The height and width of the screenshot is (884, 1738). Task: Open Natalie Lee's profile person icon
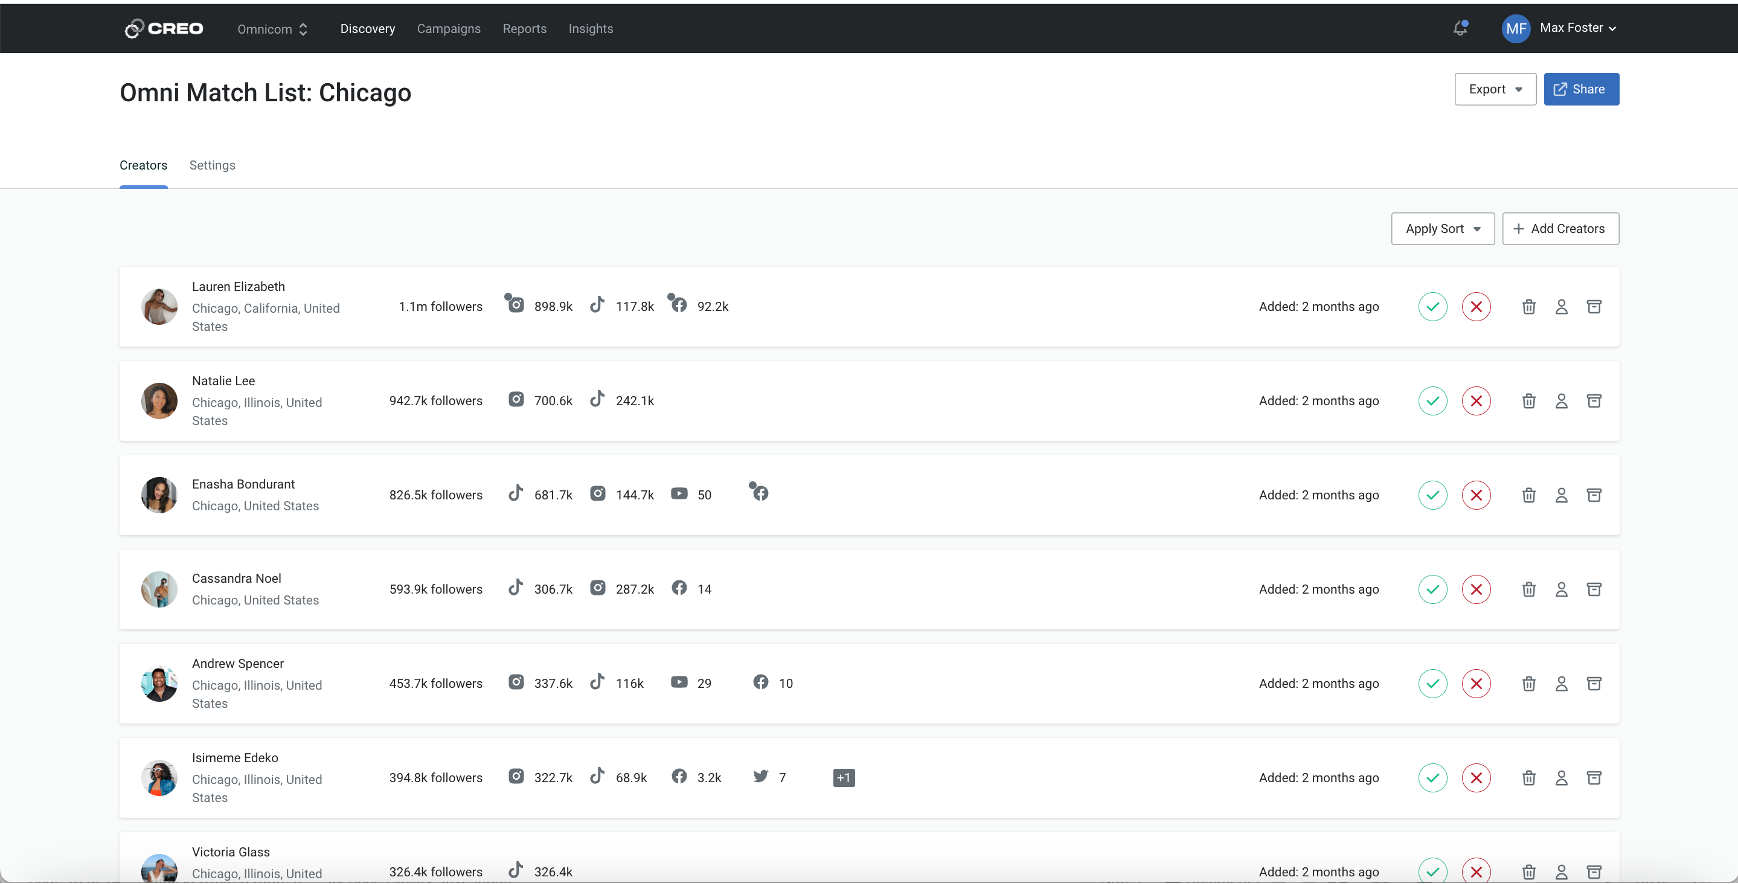click(1561, 401)
